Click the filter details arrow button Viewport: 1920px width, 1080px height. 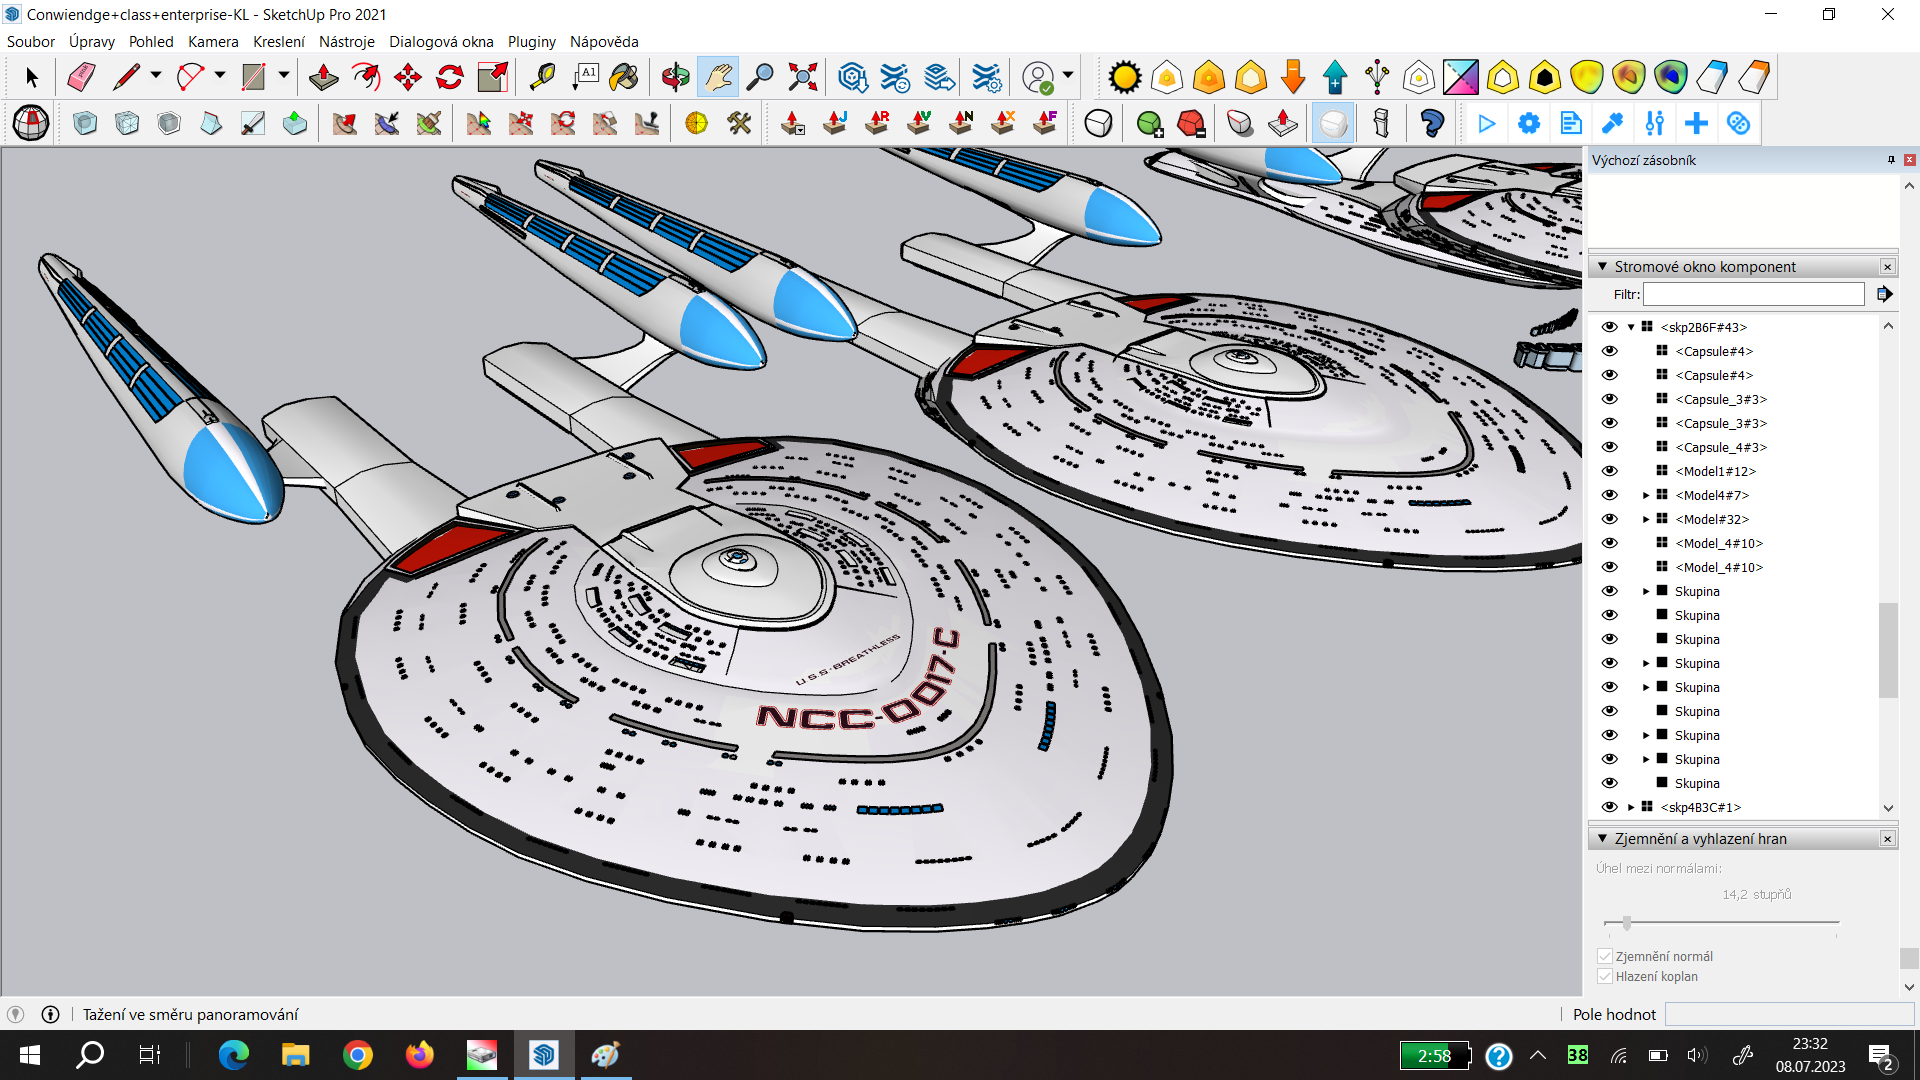pos(1885,294)
